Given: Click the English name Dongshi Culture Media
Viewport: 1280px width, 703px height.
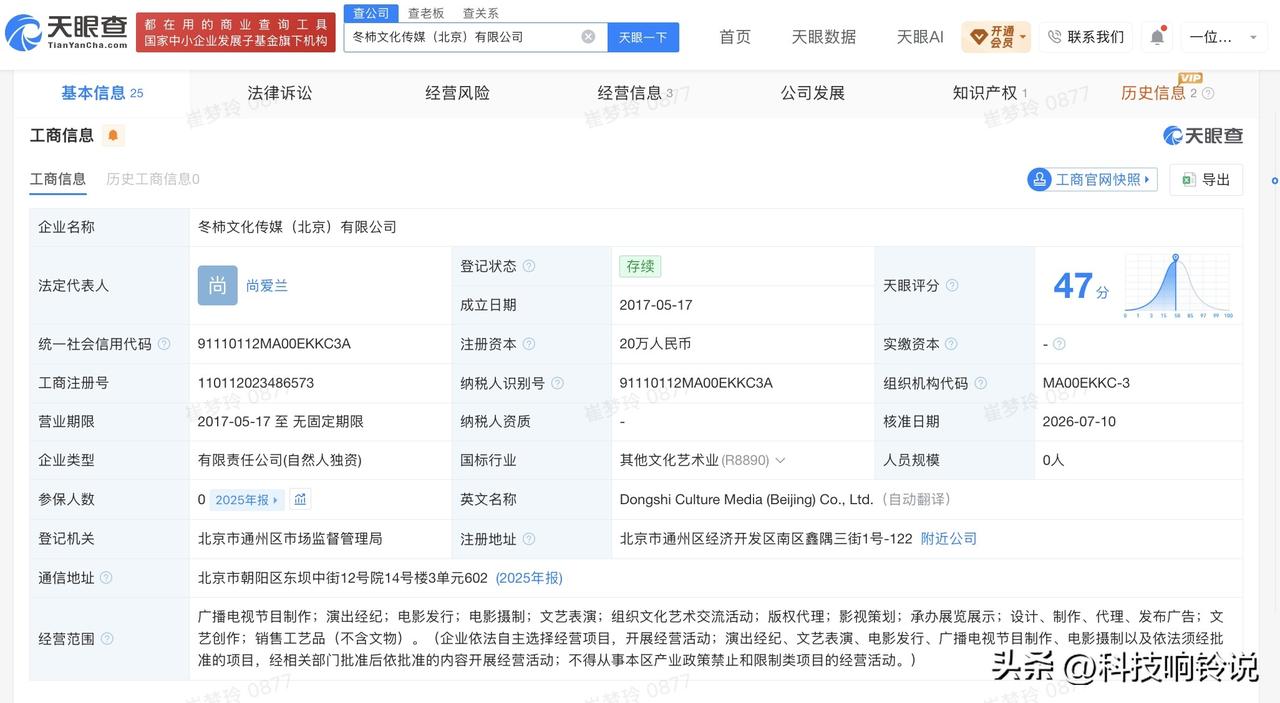Looking at the screenshot, I should [x=747, y=499].
